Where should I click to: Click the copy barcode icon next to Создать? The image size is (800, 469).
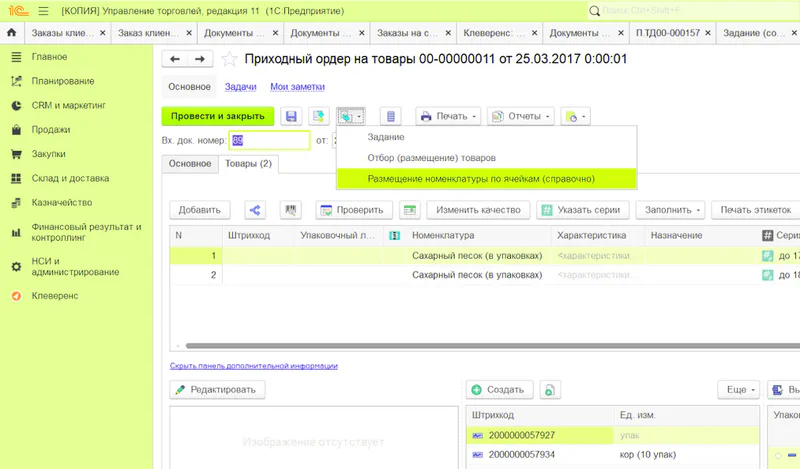(551, 389)
